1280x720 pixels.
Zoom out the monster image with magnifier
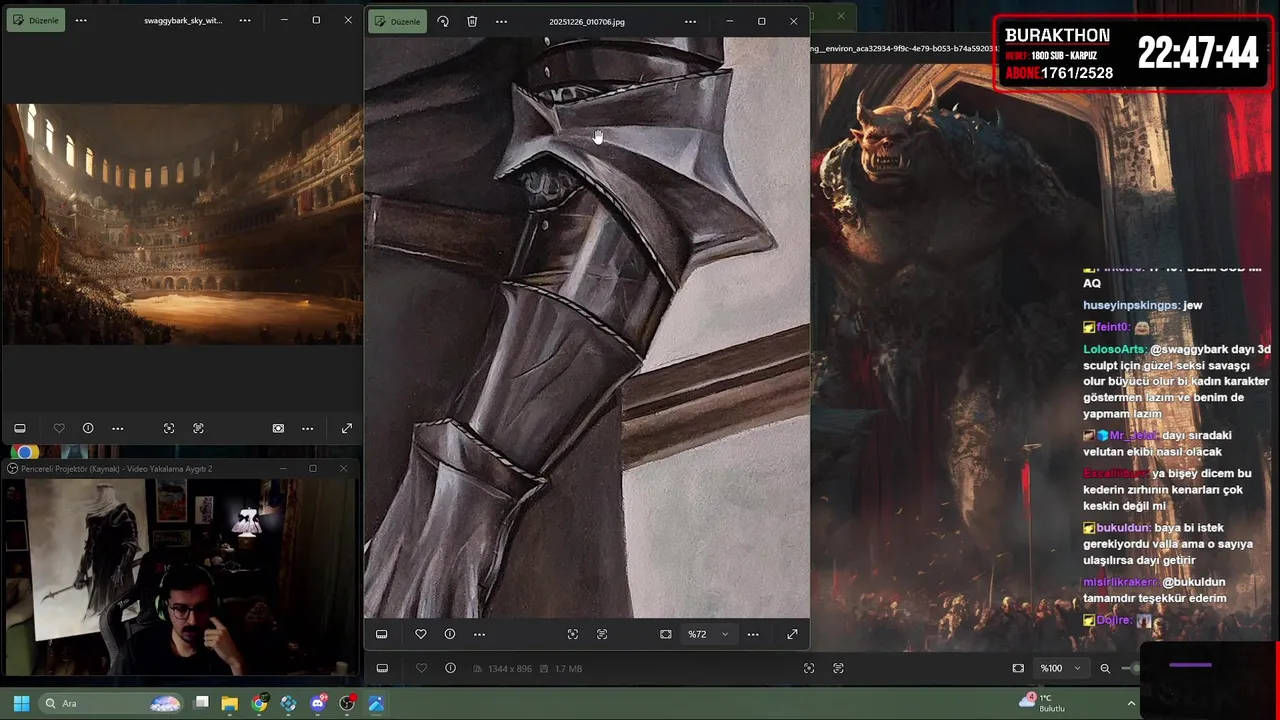[1105, 668]
